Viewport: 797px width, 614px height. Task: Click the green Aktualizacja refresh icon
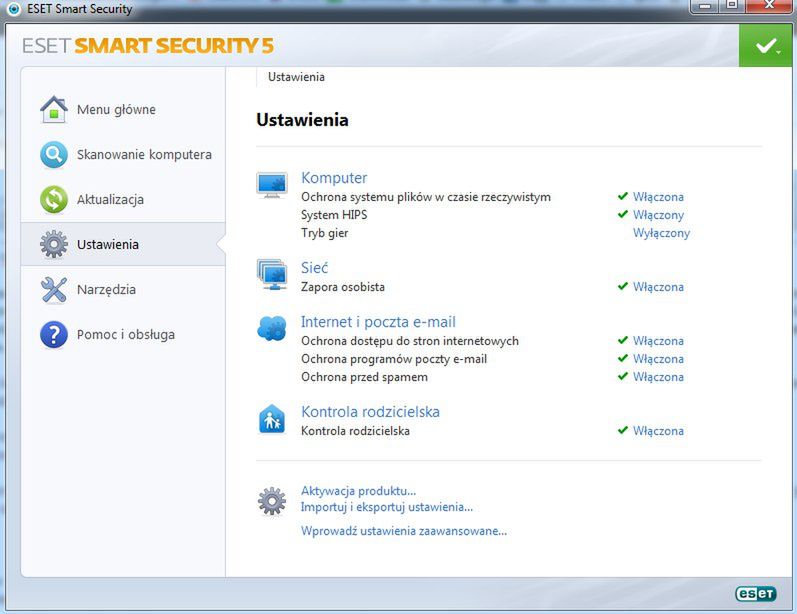(53, 199)
